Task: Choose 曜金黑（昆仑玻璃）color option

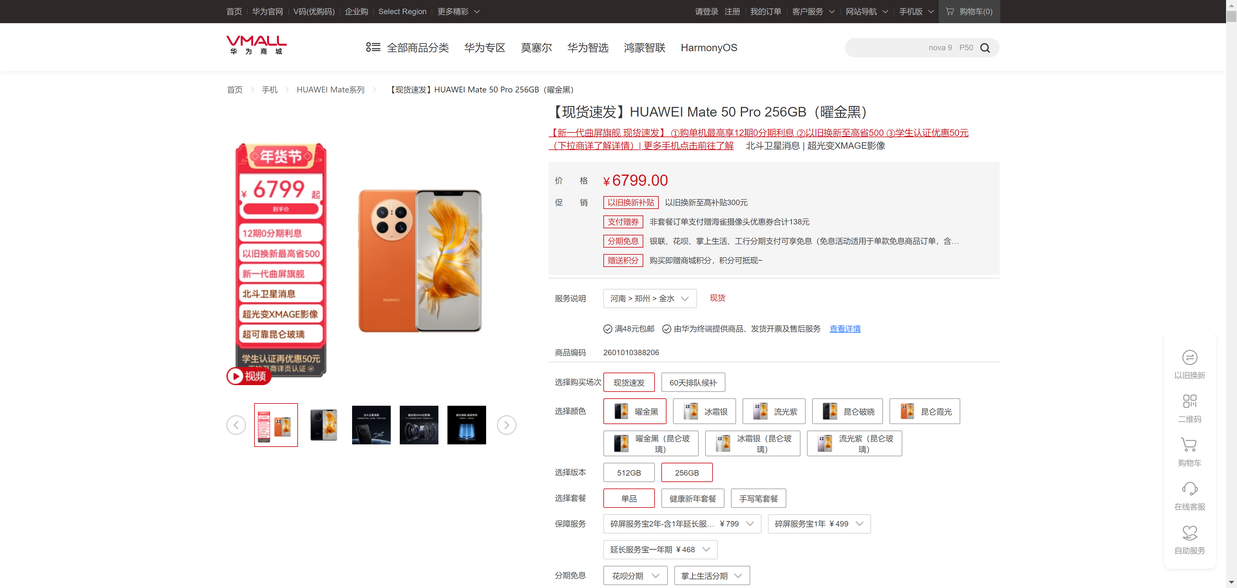Action: [651, 443]
